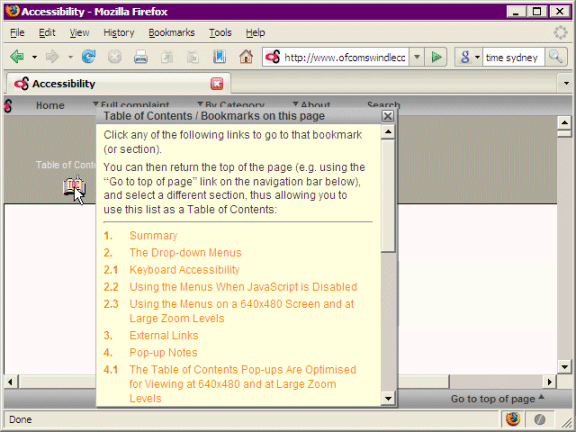Click the search box containing time sydney

[x=513, y=57]
